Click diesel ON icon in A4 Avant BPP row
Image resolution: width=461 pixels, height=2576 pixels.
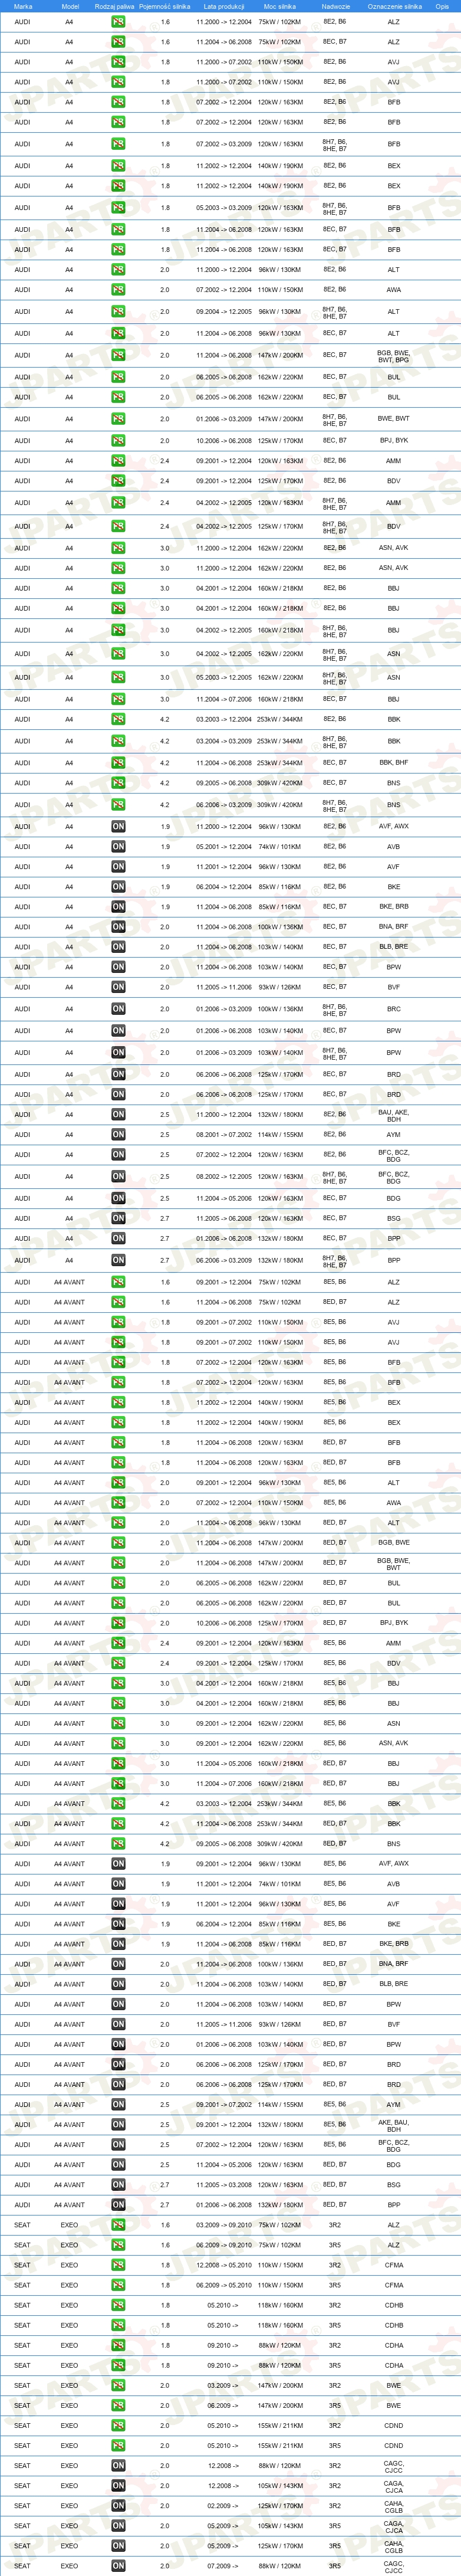(118, 2205)
